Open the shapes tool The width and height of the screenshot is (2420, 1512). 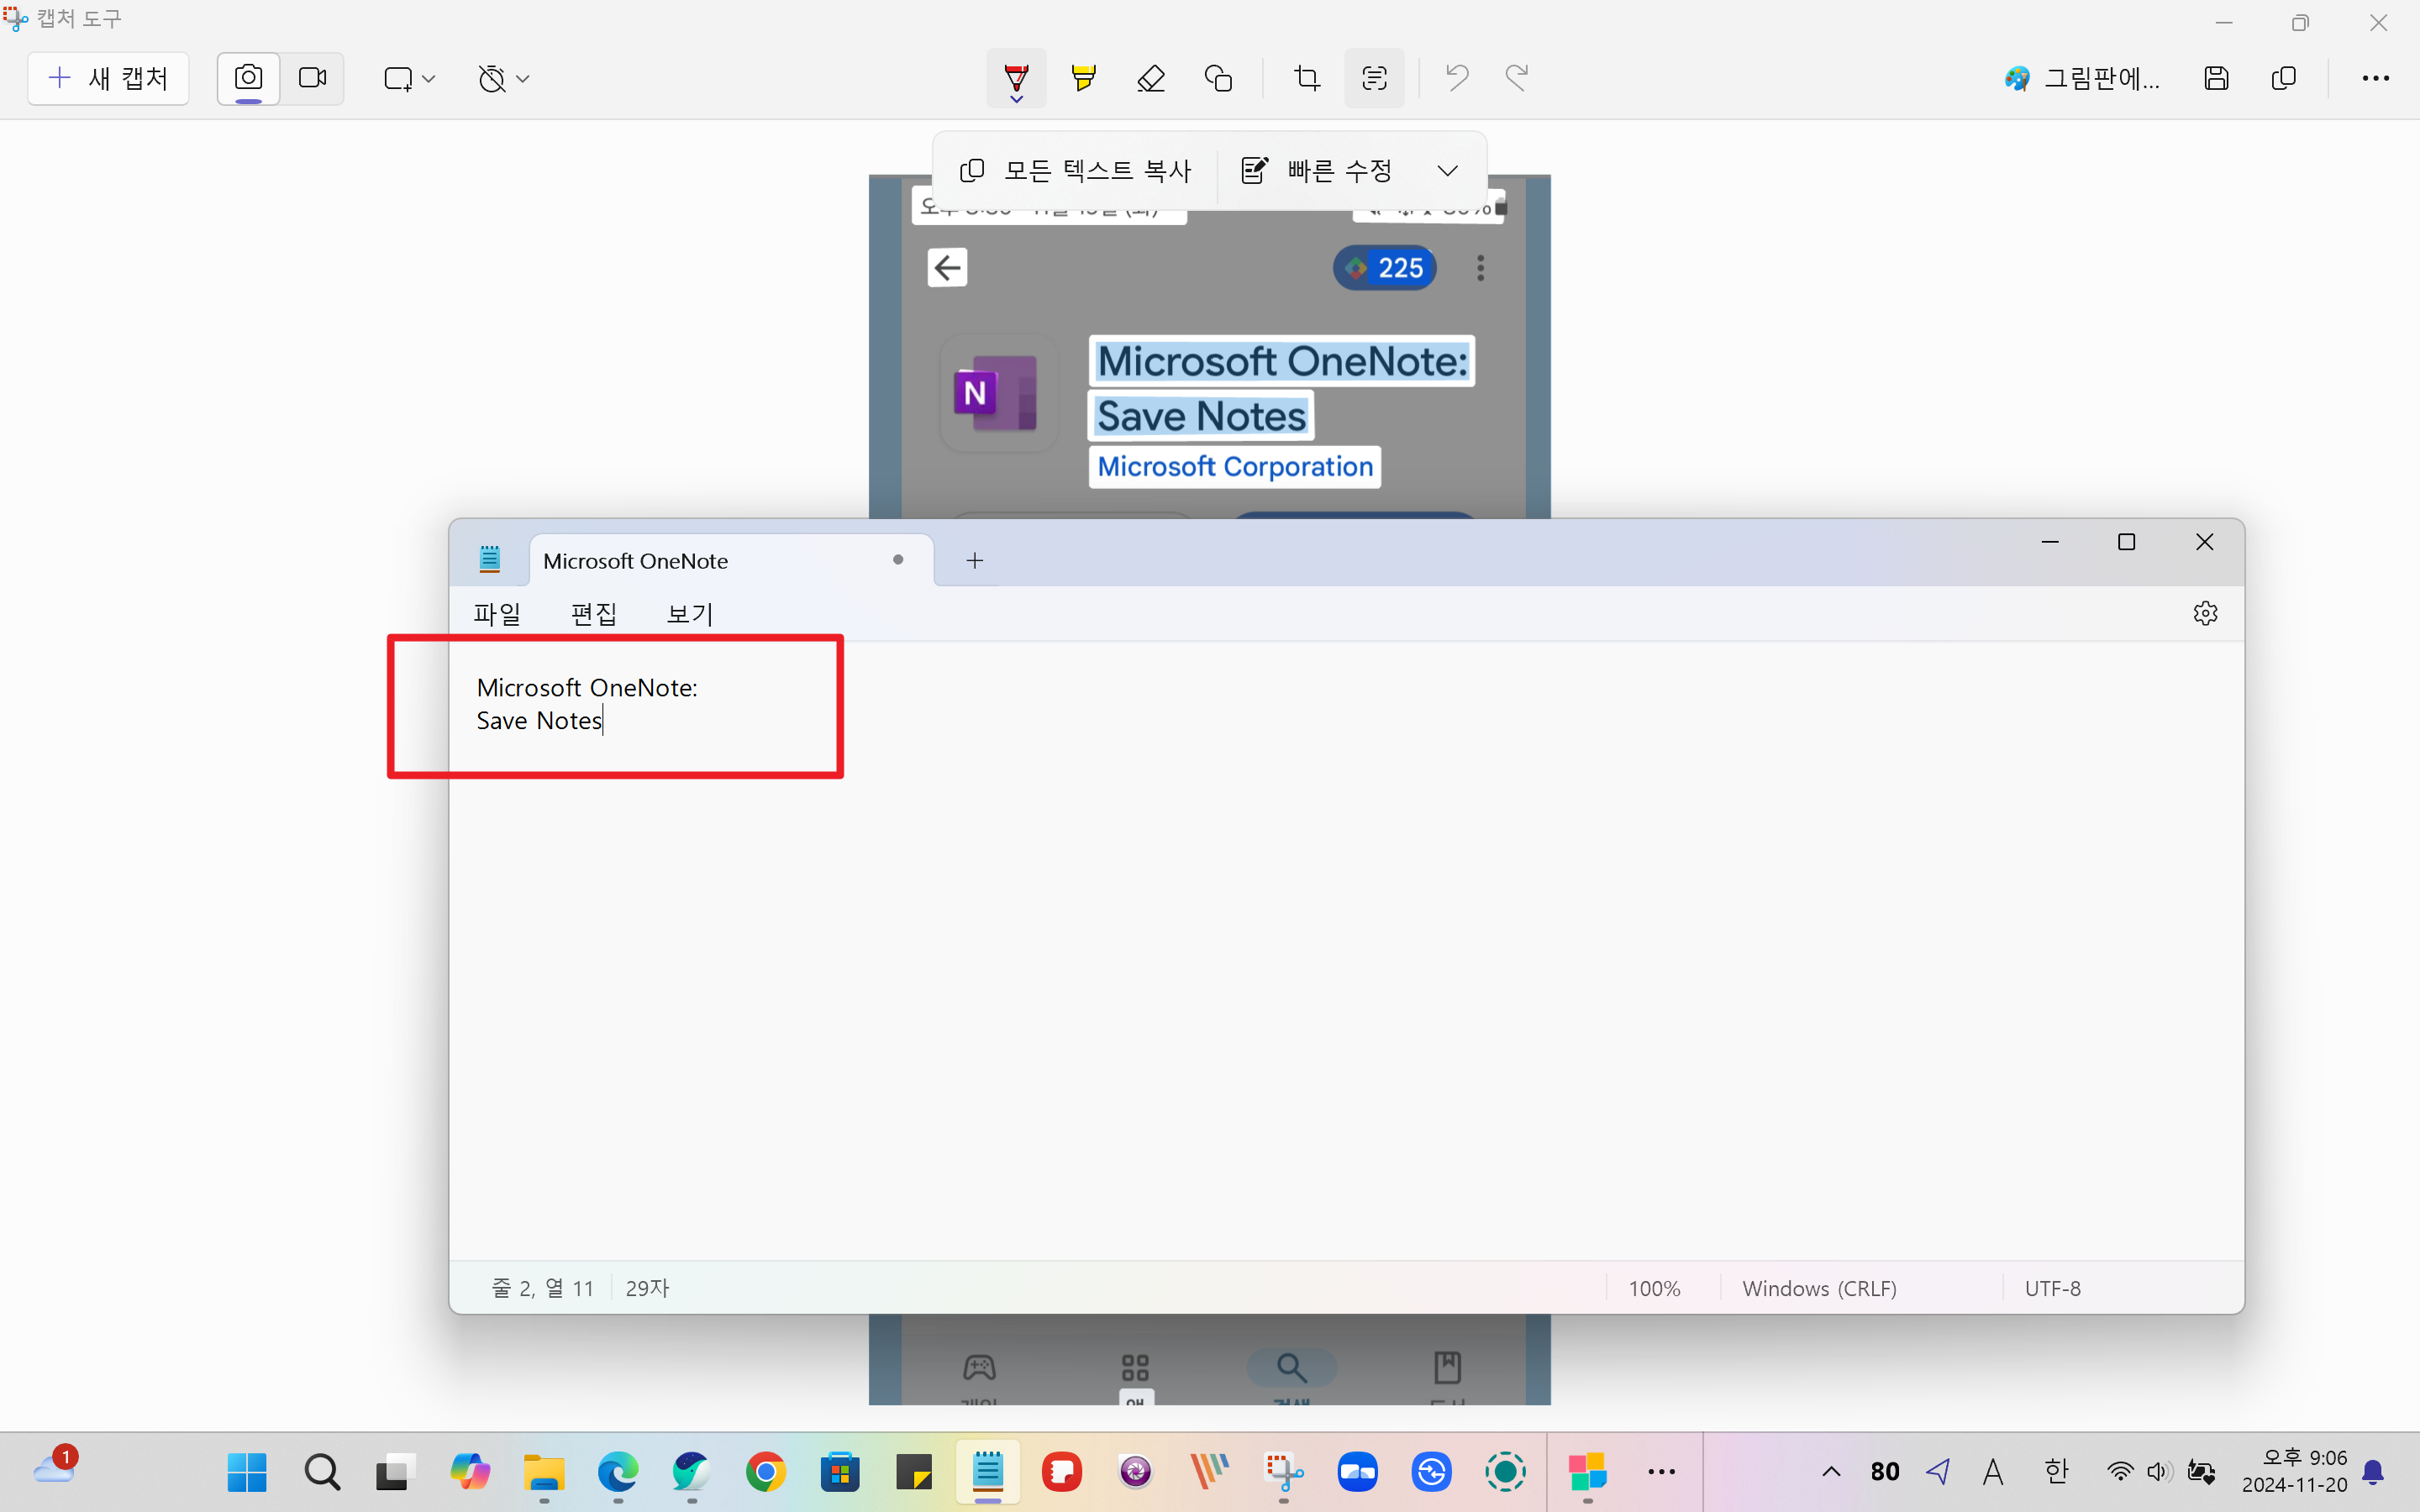(1218, 78)
